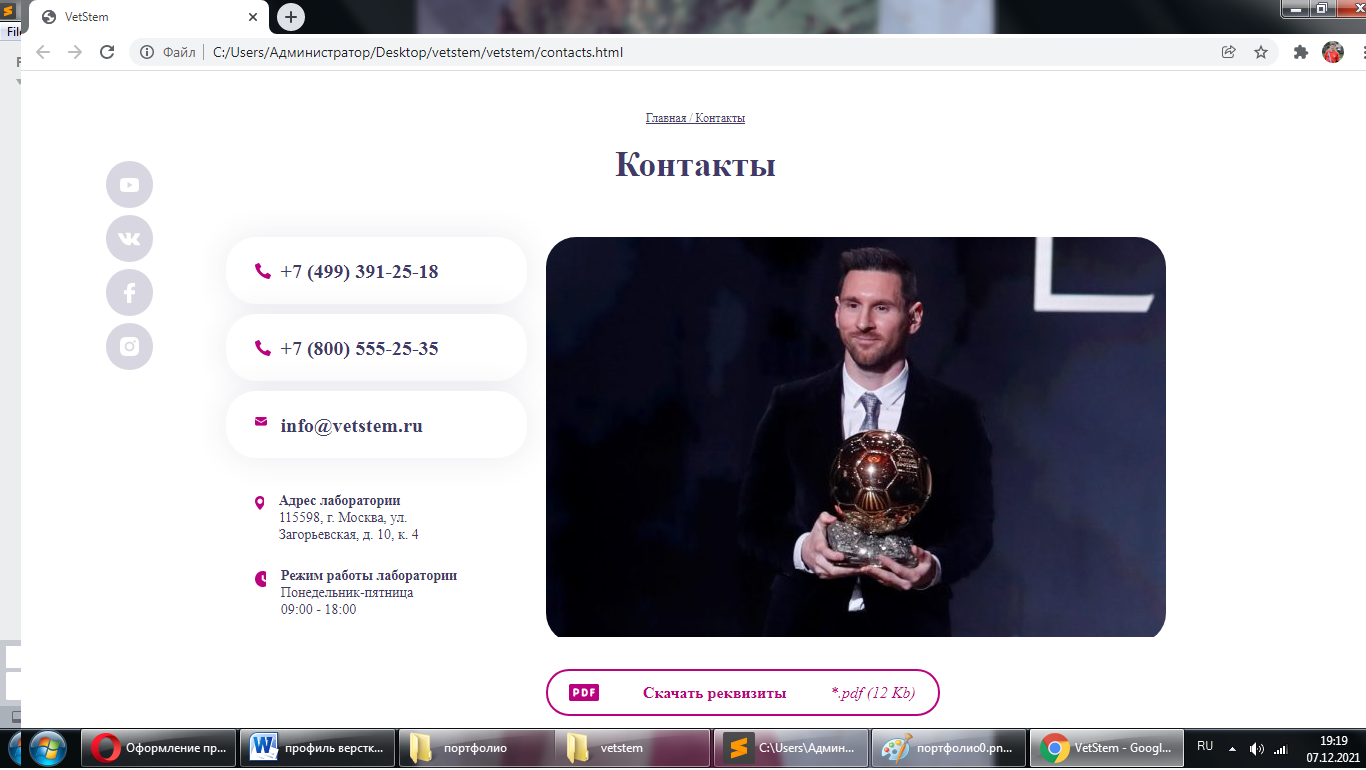Viewport: 1366px width, 770px height.
Task: Switch to Chrome VetStem taskbar button
Action: (1107, 748)
